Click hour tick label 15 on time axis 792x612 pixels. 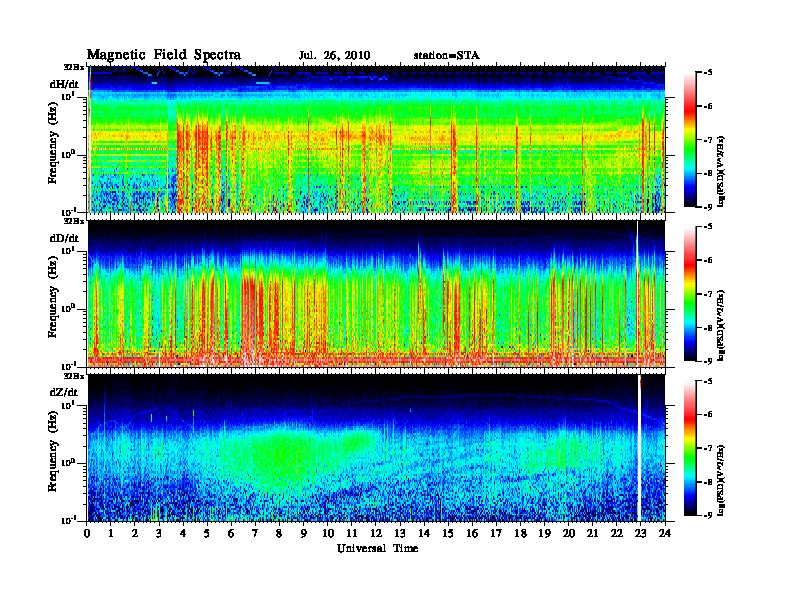(449, 534)
